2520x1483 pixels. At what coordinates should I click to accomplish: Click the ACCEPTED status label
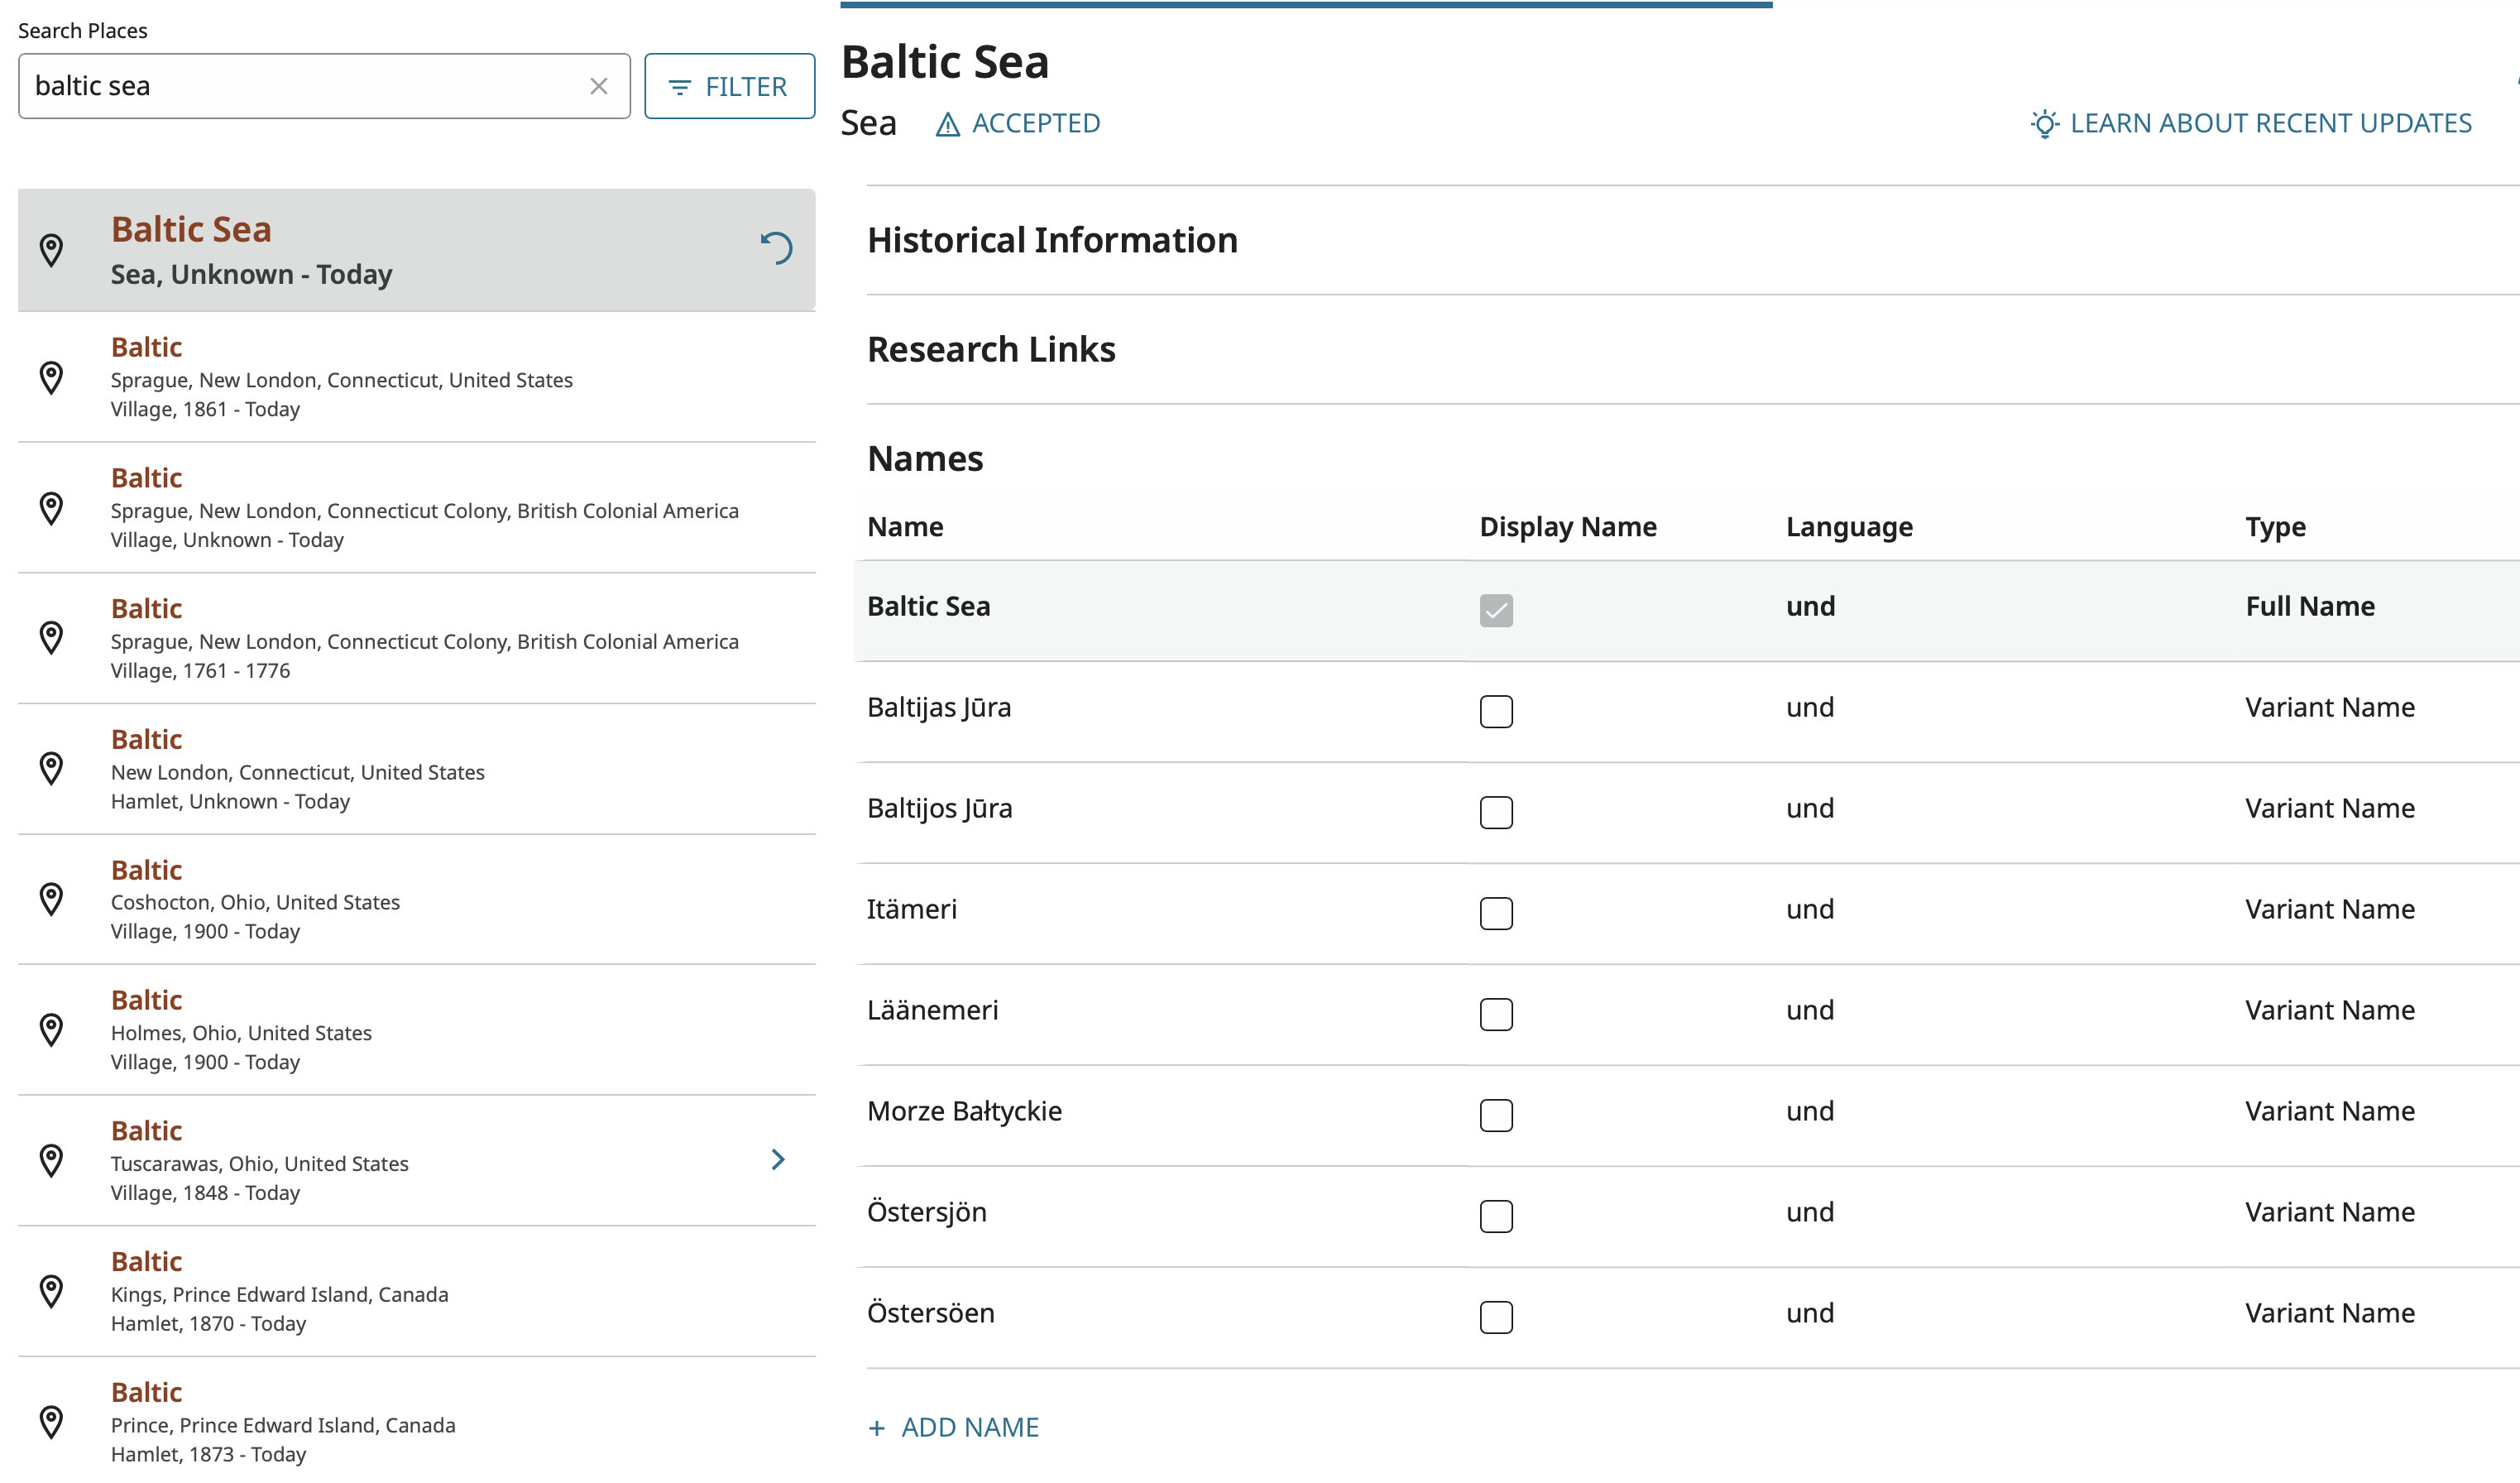[x=1036, y=123]
